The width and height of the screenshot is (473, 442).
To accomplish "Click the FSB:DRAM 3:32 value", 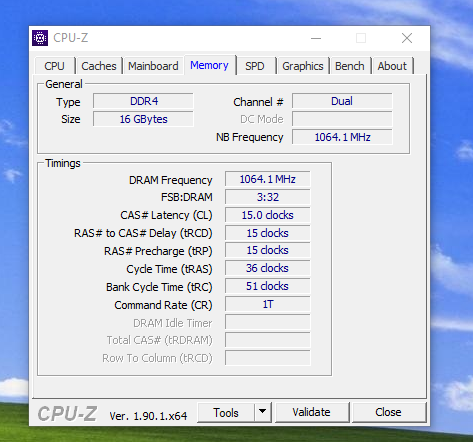I will click(x=268, y=197).
